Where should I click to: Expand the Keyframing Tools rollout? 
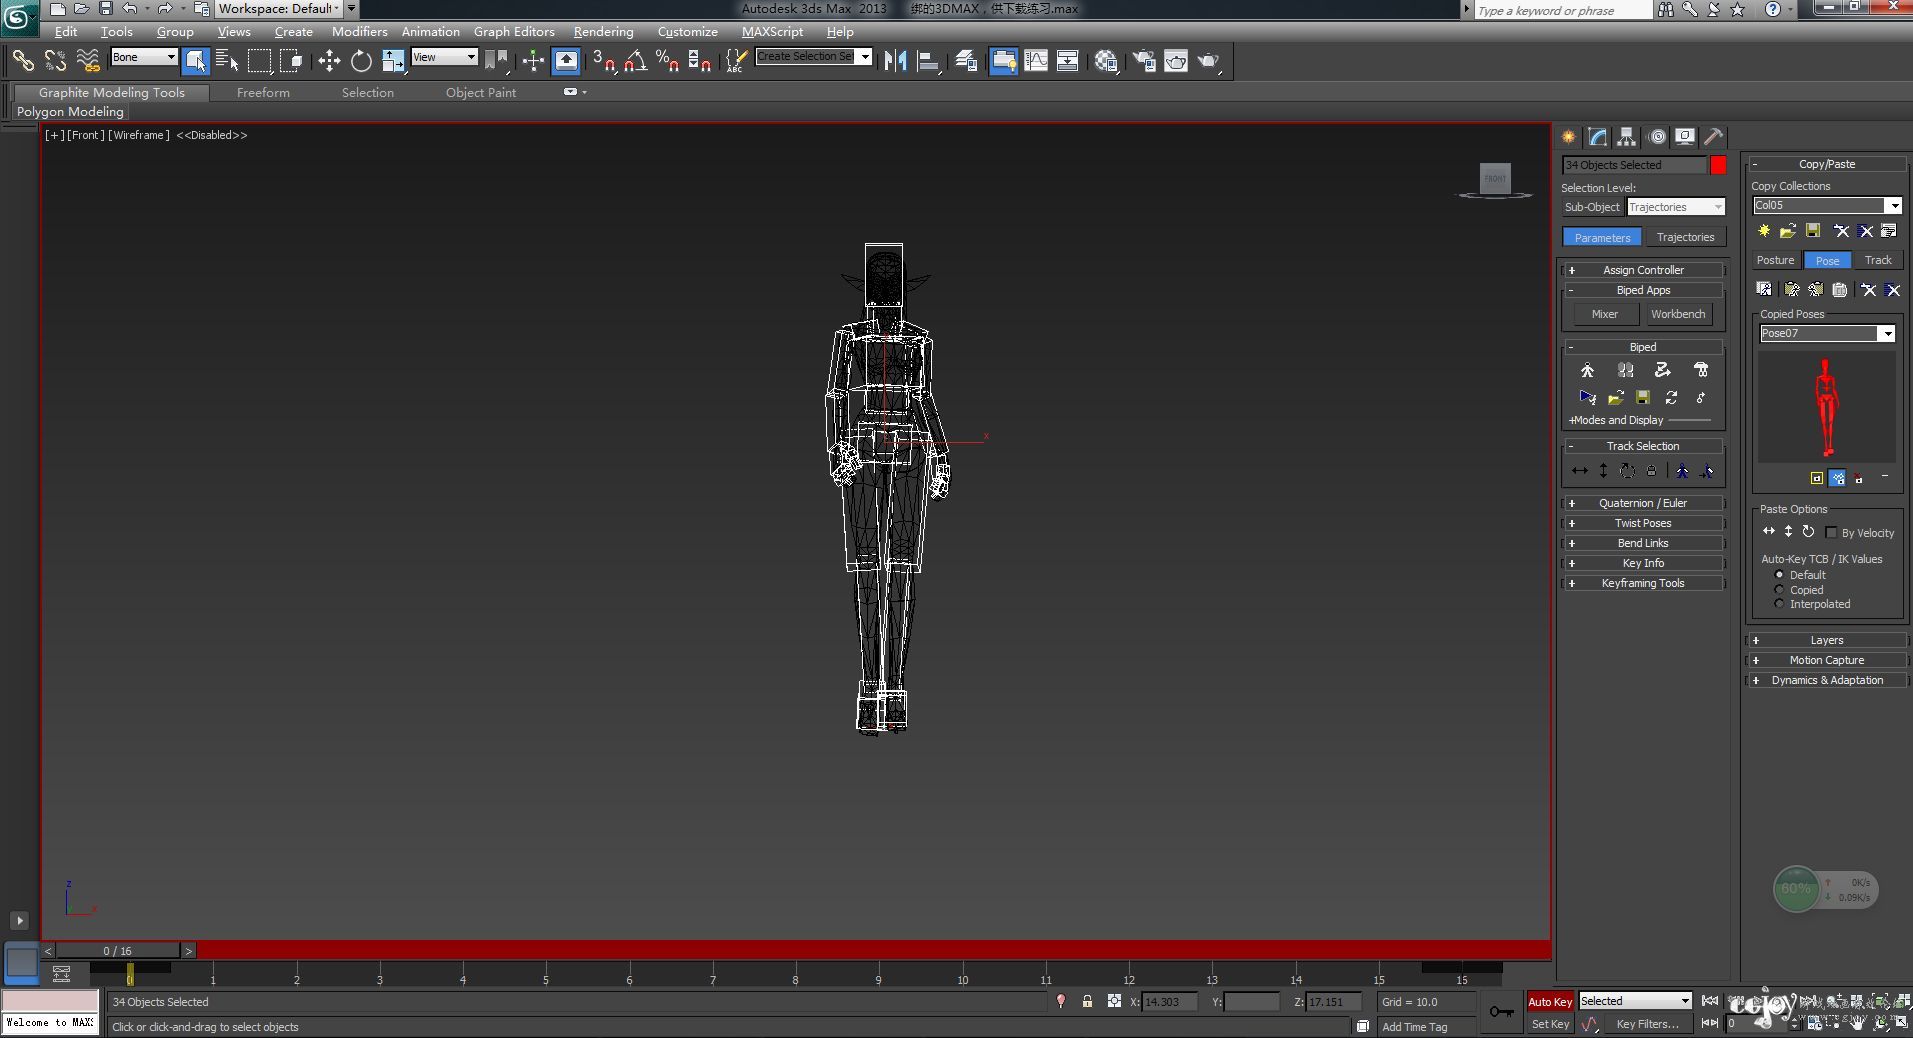pyautogui.click(x=1643, y=583)
